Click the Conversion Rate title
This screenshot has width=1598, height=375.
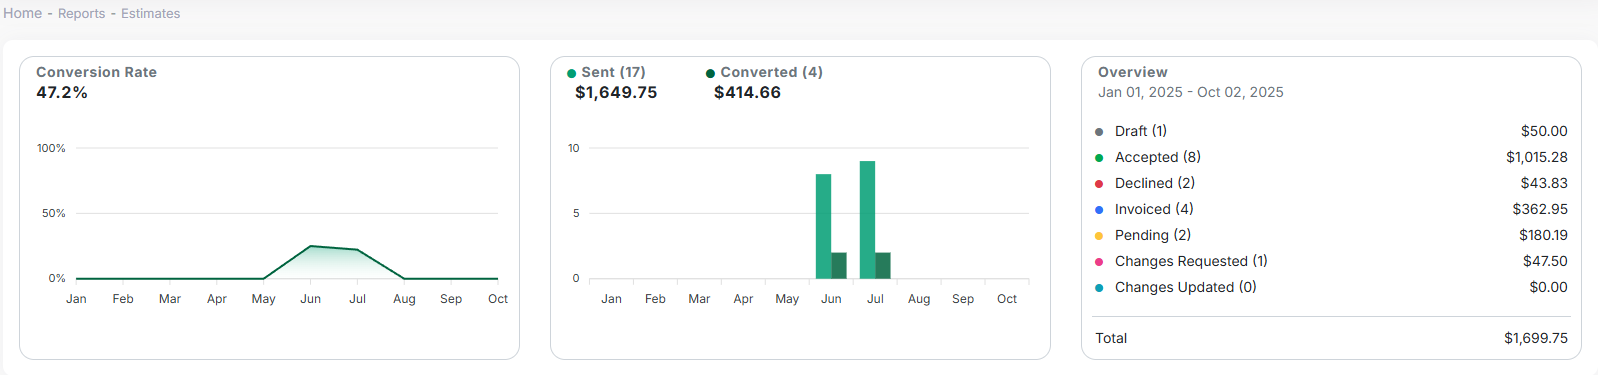[96, 72]
